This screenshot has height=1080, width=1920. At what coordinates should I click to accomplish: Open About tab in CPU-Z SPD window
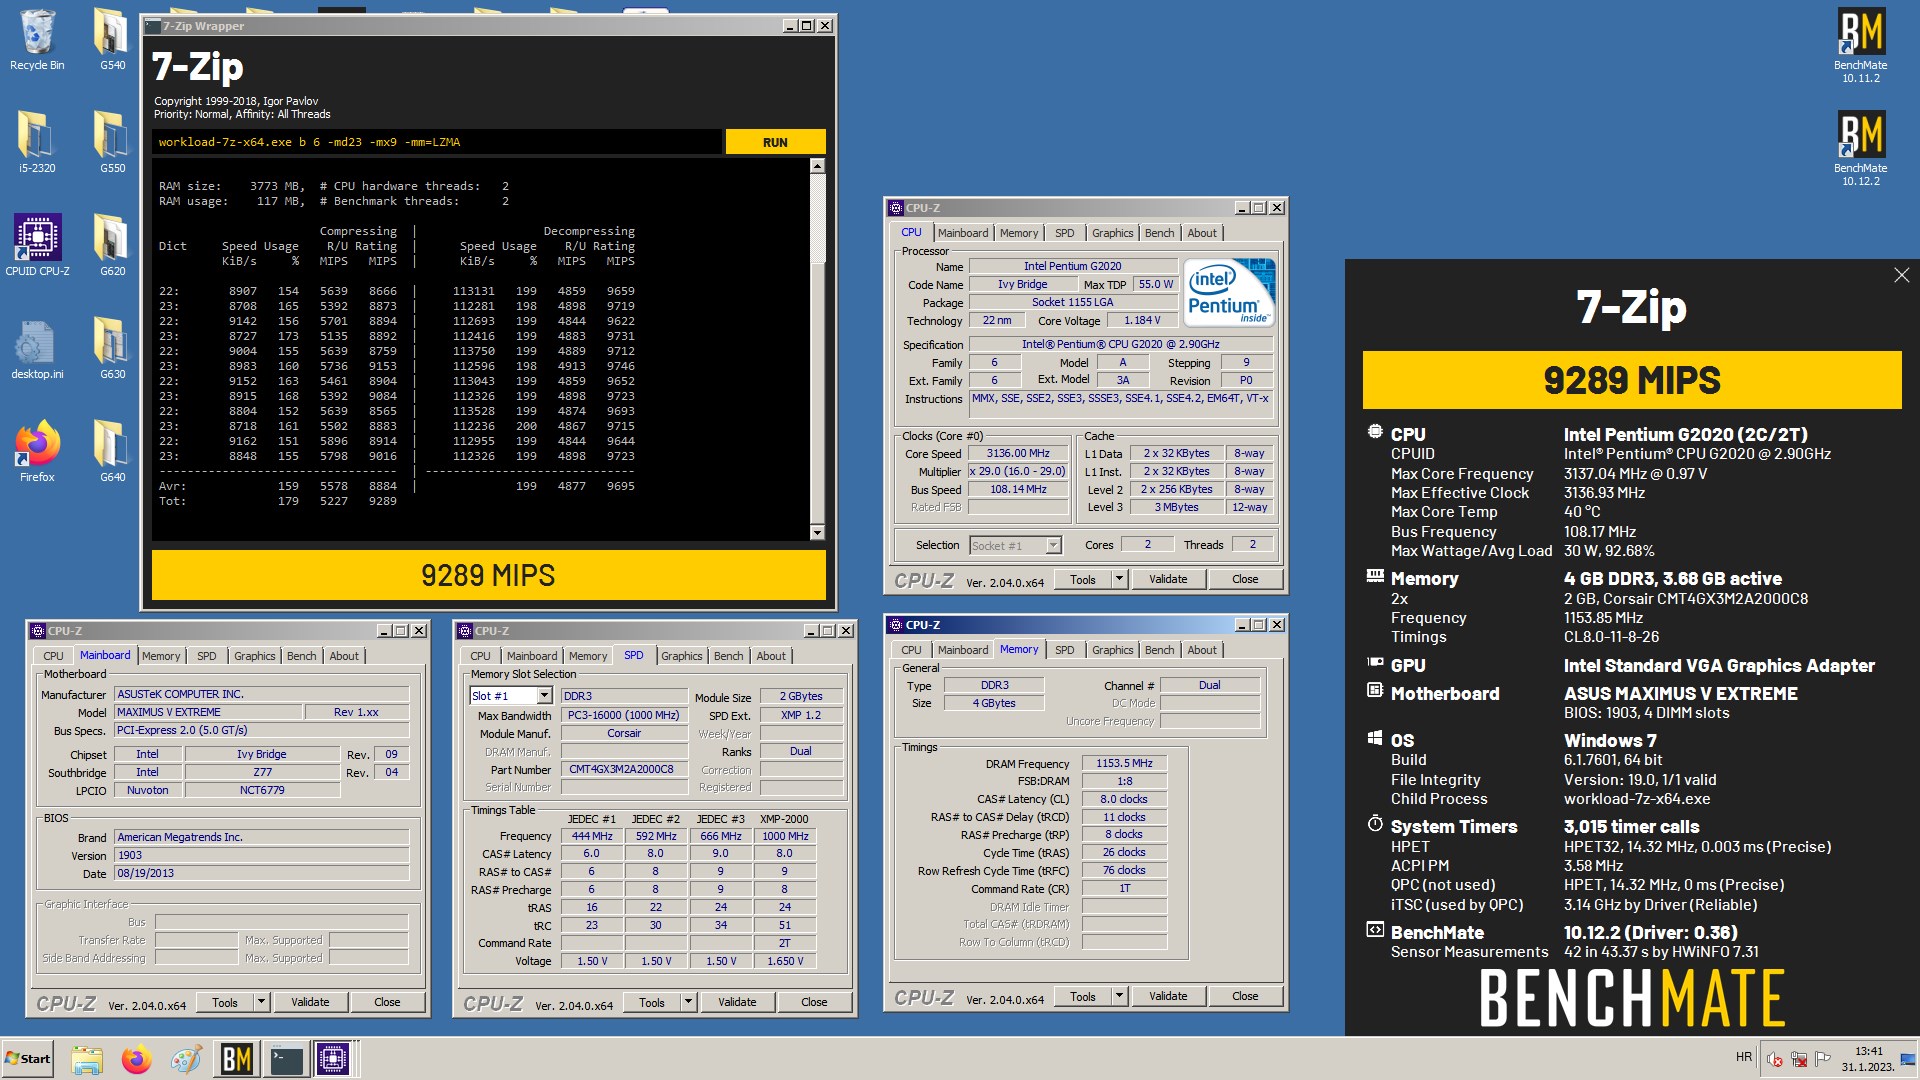click(770, 656)
